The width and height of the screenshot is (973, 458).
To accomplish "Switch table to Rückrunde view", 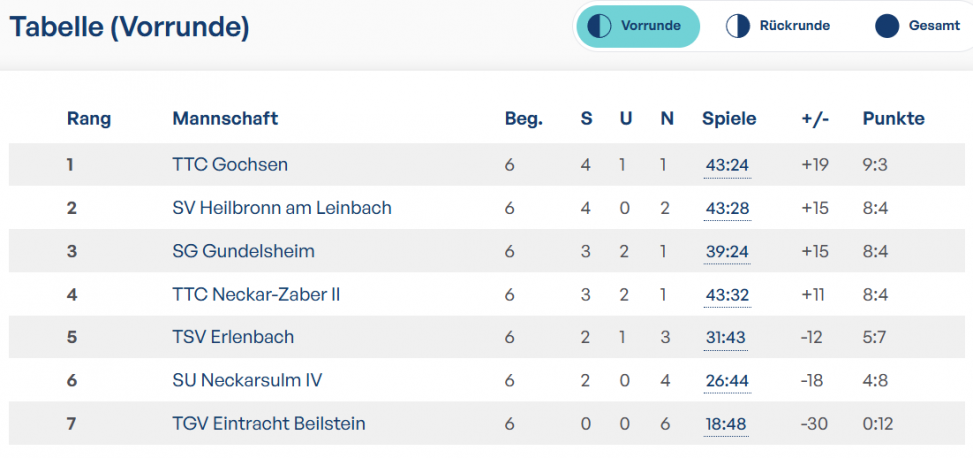I will (778, 27).
